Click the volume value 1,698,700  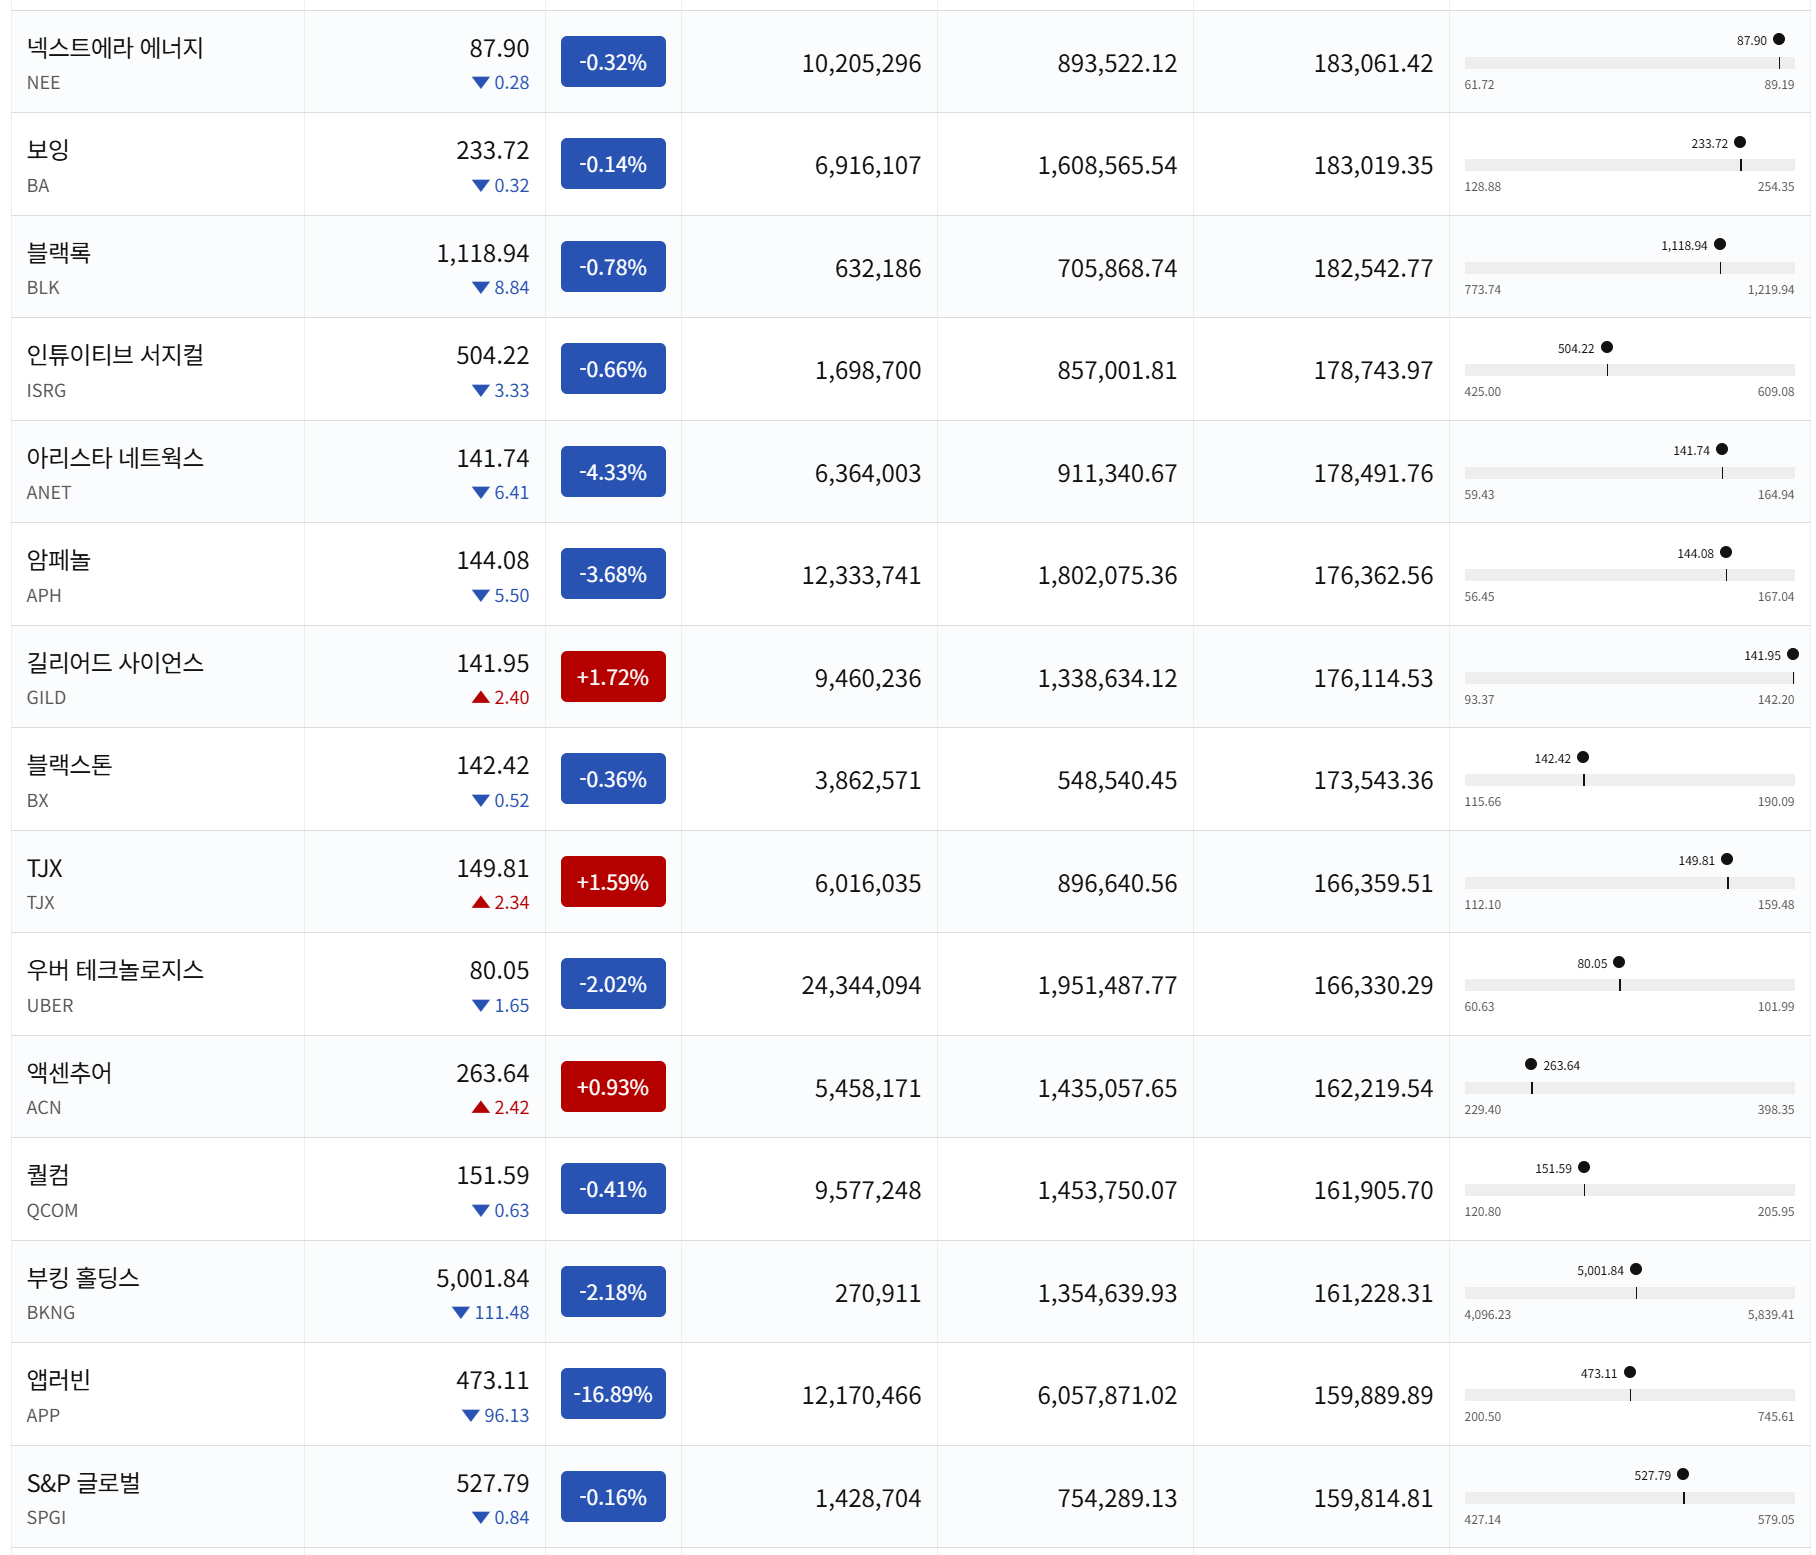click(868, 370)
